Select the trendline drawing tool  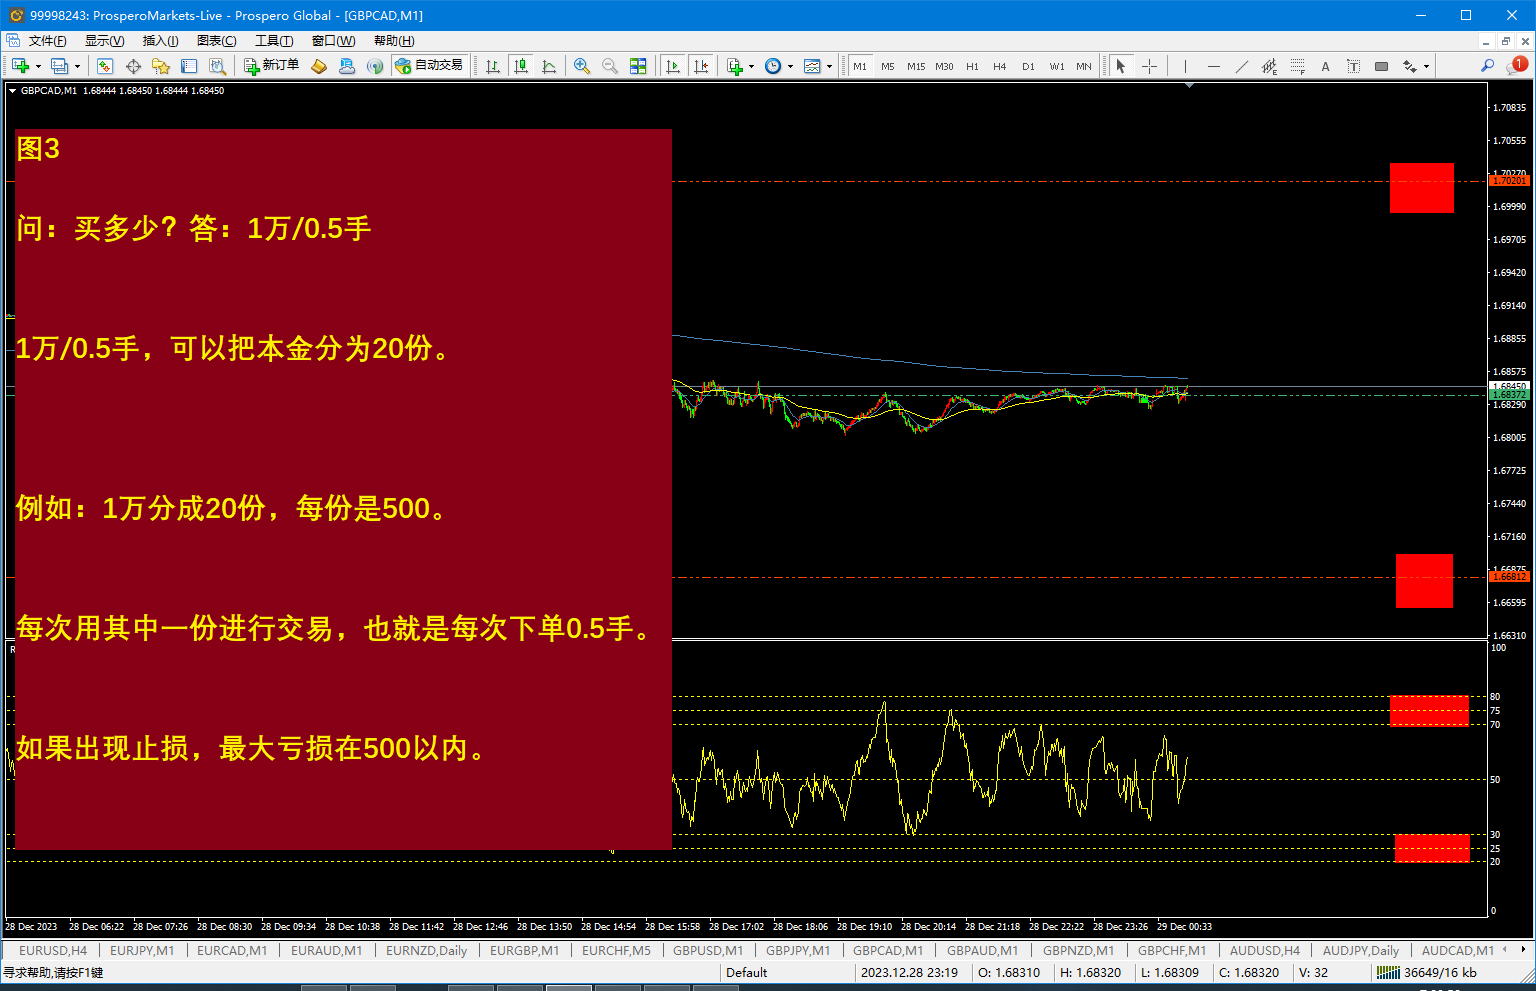pos(1242,66)
